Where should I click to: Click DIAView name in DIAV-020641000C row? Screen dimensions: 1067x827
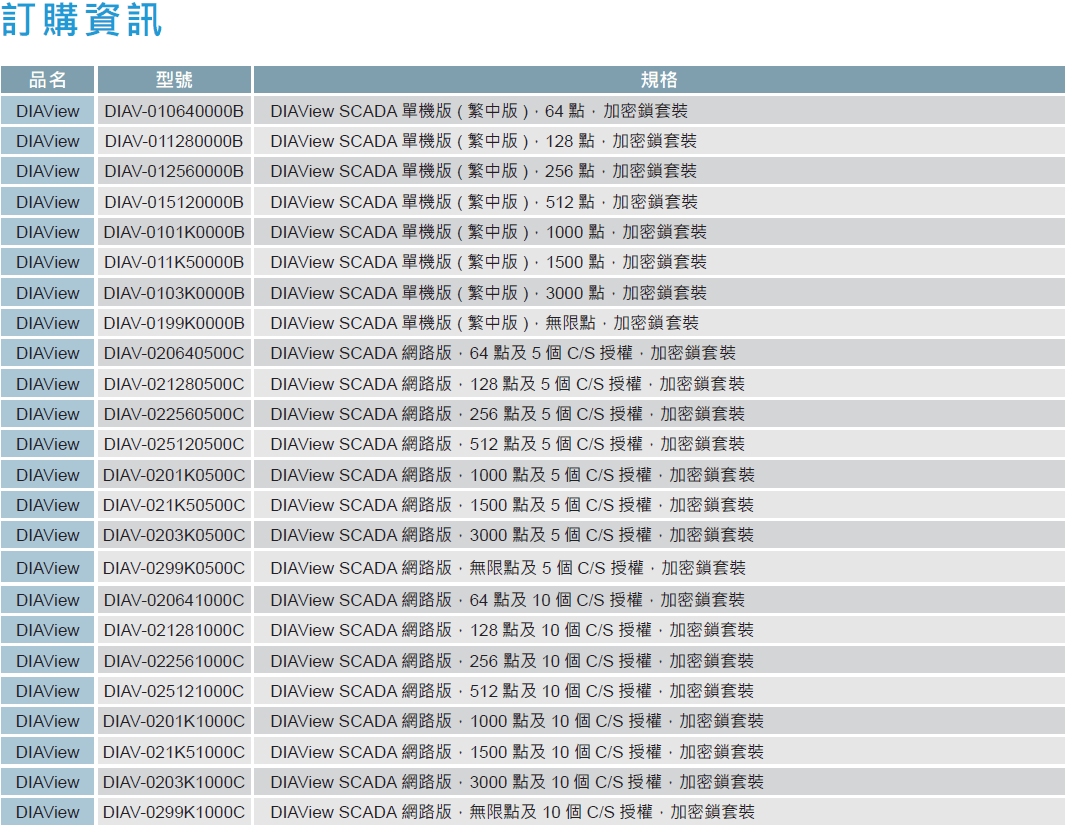[x=48, y=600]
